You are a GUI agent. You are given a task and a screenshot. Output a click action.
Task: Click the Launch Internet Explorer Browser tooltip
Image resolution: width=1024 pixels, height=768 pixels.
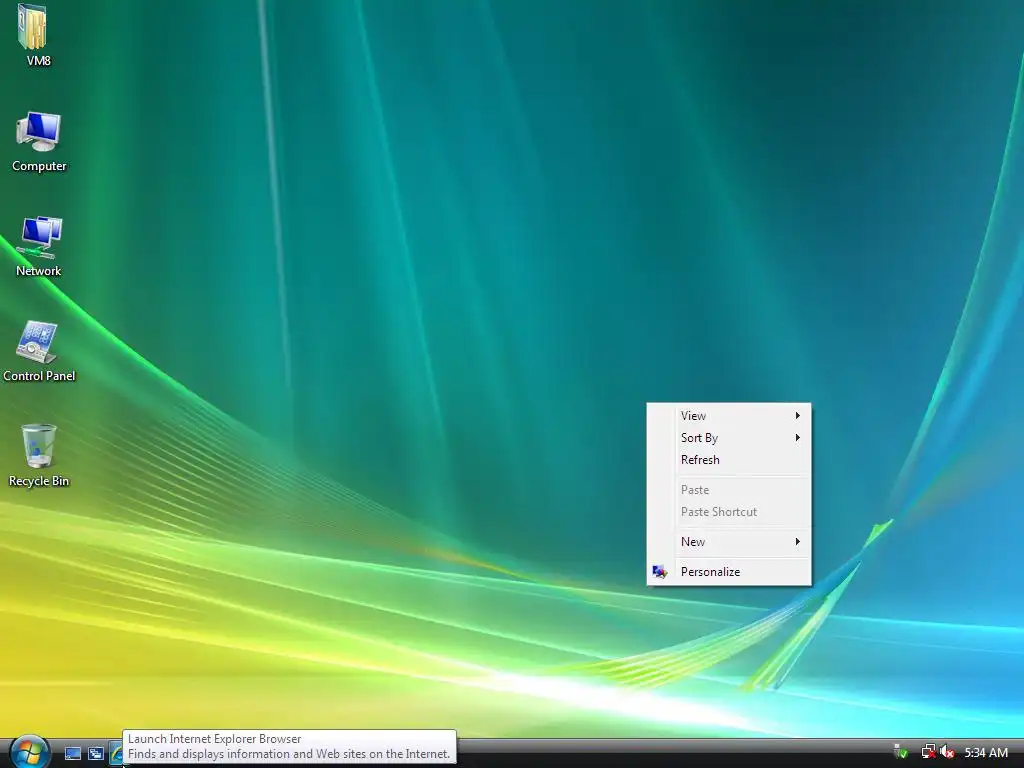pyautogui.click(x=289, y=746)
